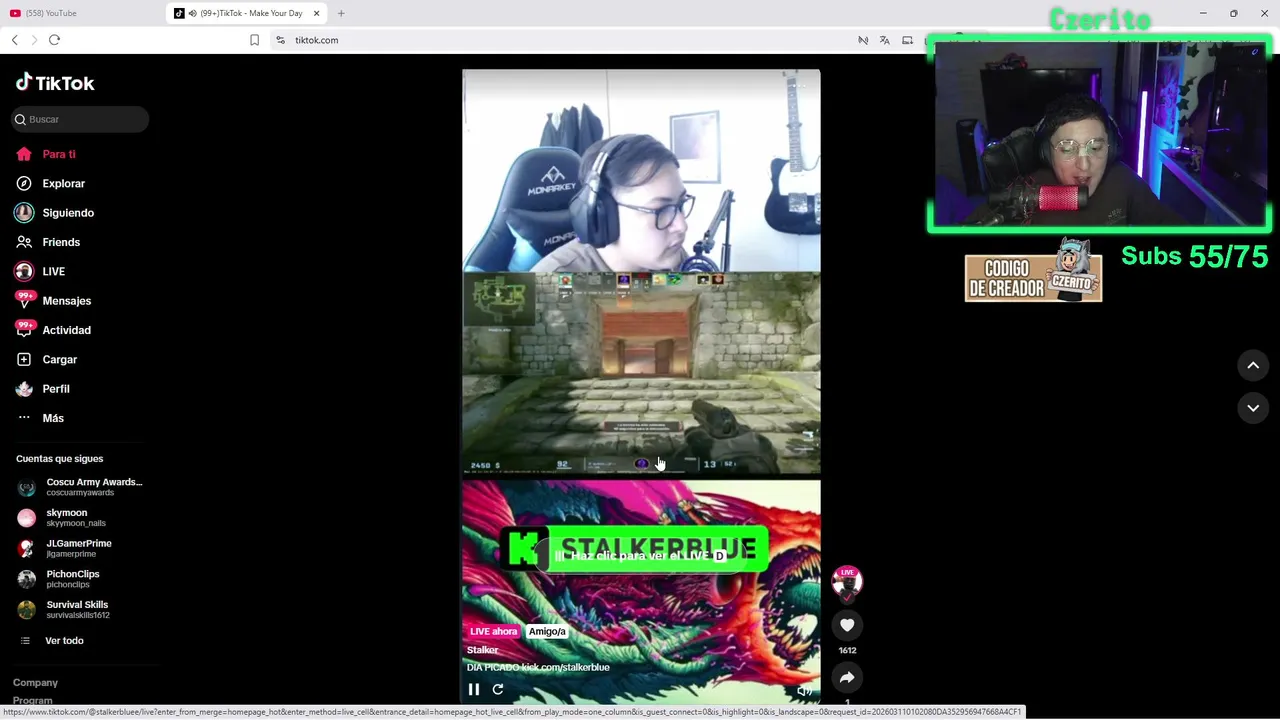1280x720 pixels.
Task: Reload the live stream preview
Action: pyautogui.click(x=498, y=689)
